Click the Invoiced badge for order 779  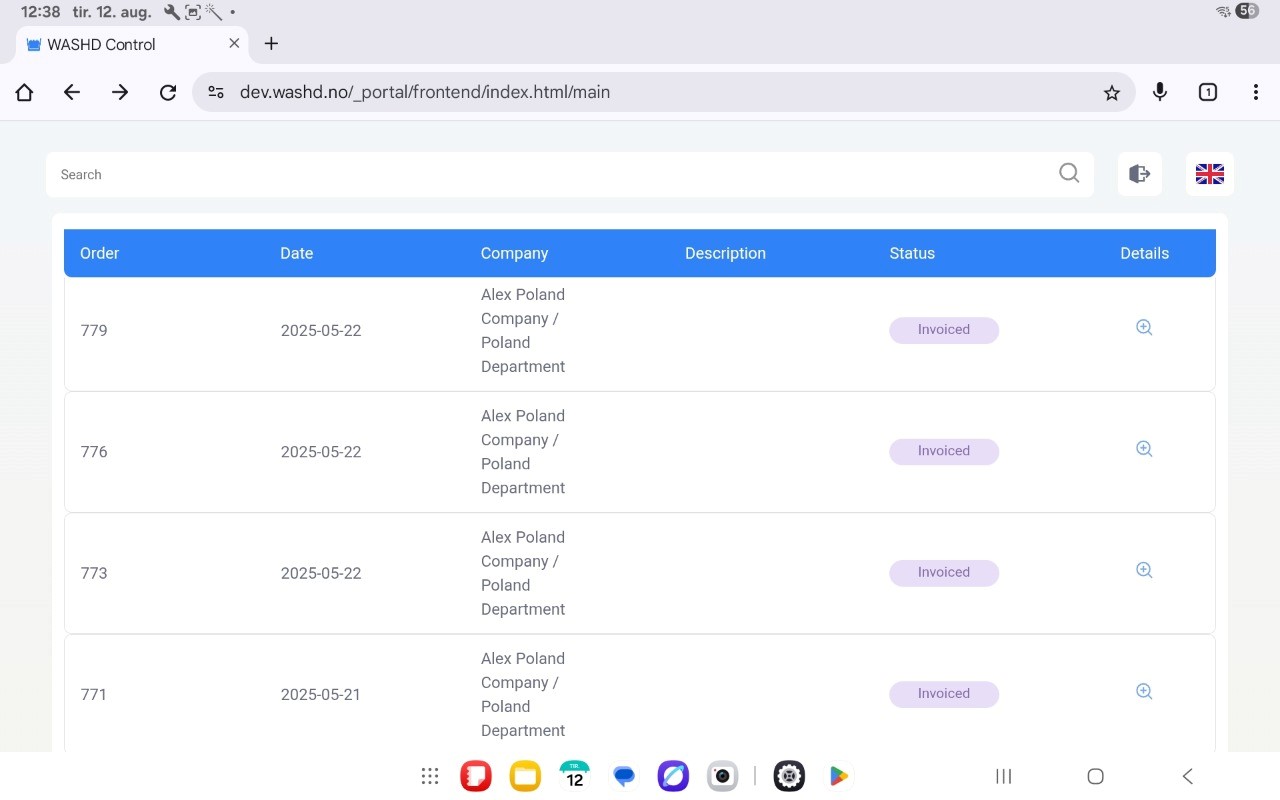coord(943,330)
